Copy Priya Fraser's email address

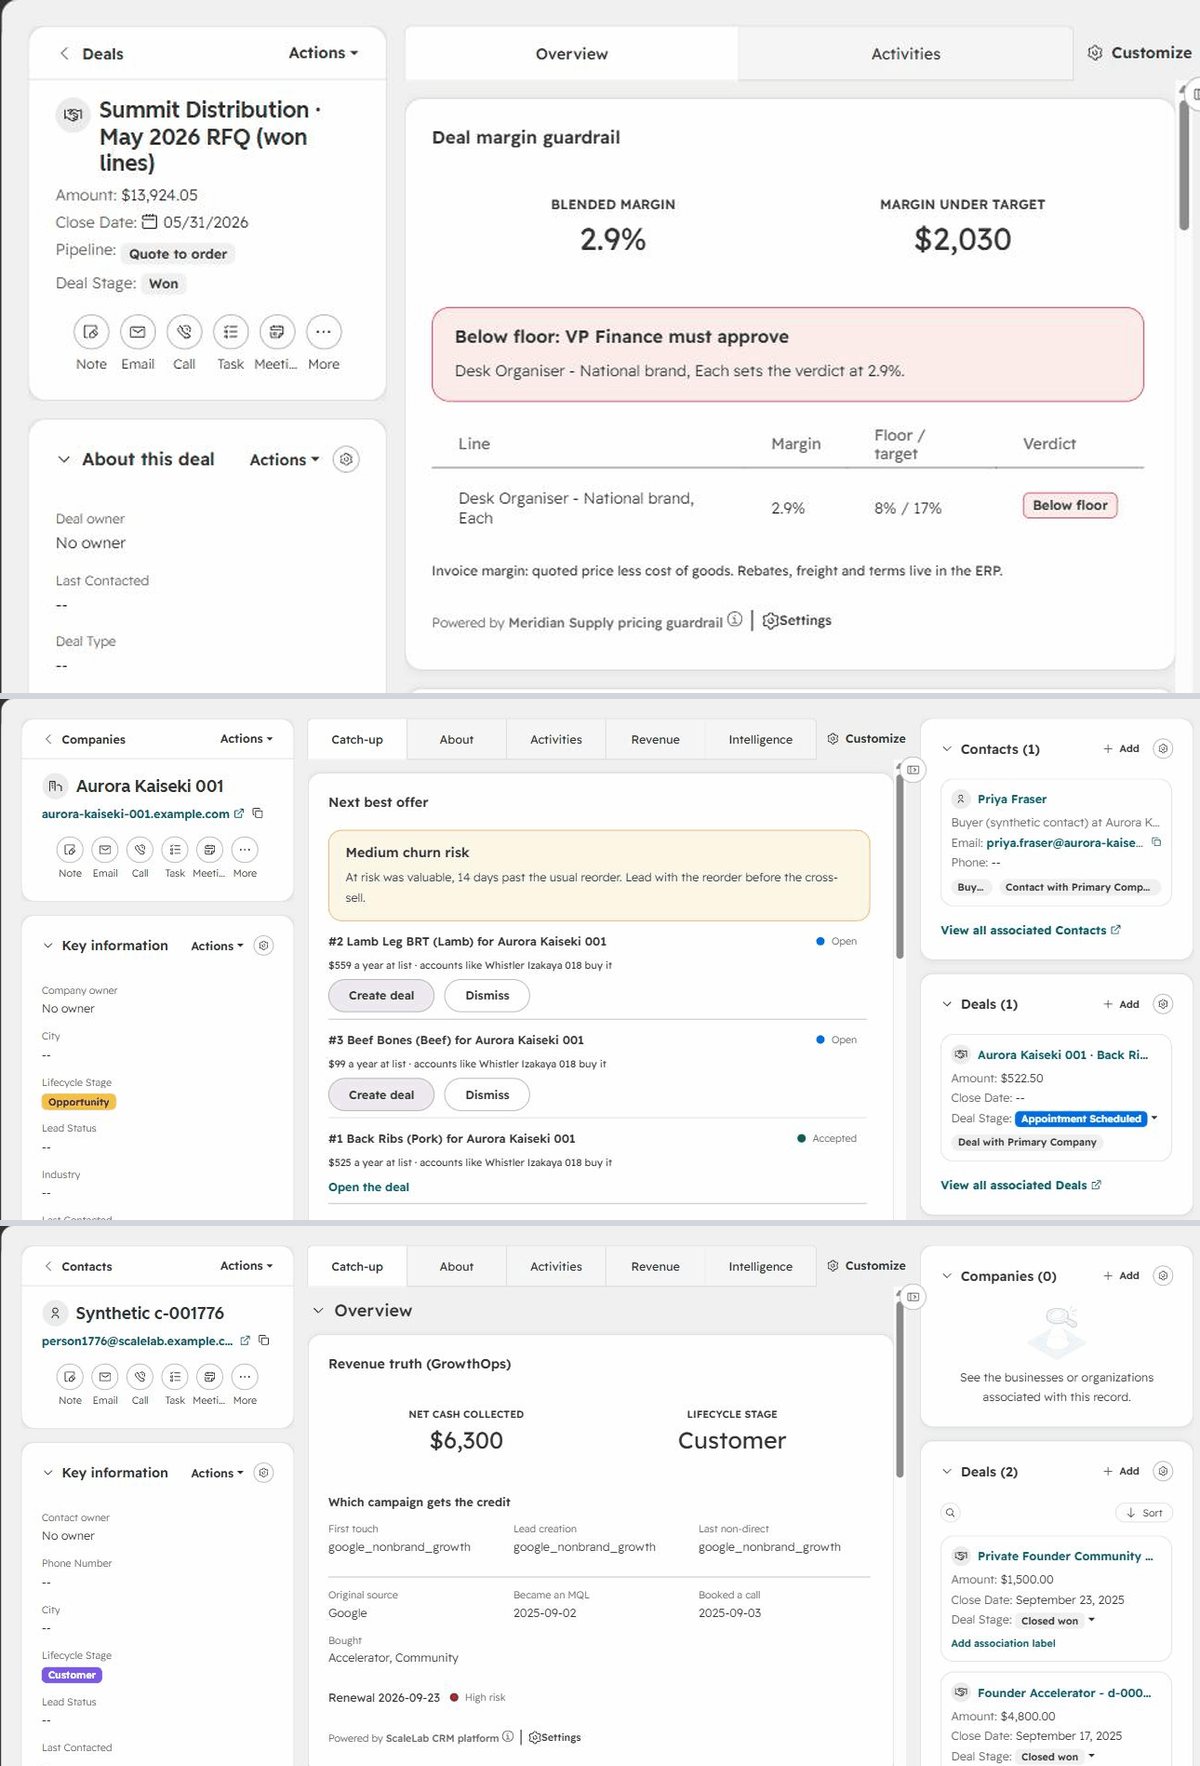click(x=1157, y=842)
